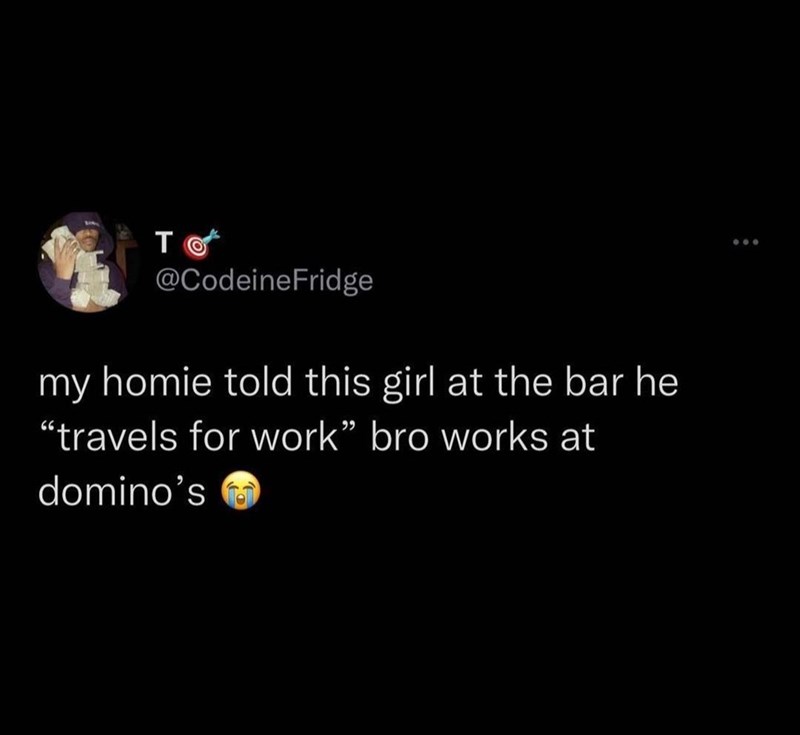Viewport: 800px width, 735px height.
Task: Click "bro" in the second line
Action: tap(399, 438)
